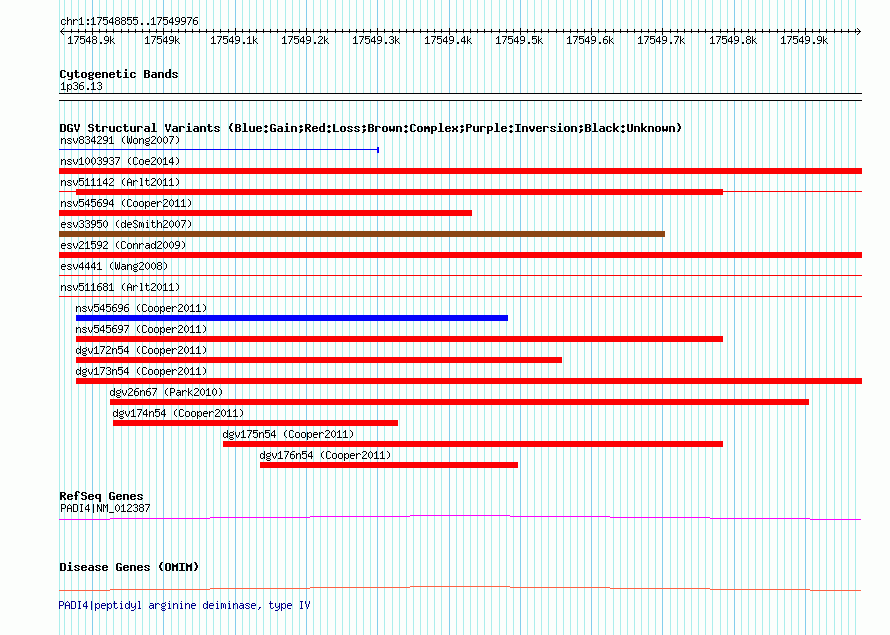
Task: Open variant dgv175n54 (Cooper2011) label
Action: [288, 434]
